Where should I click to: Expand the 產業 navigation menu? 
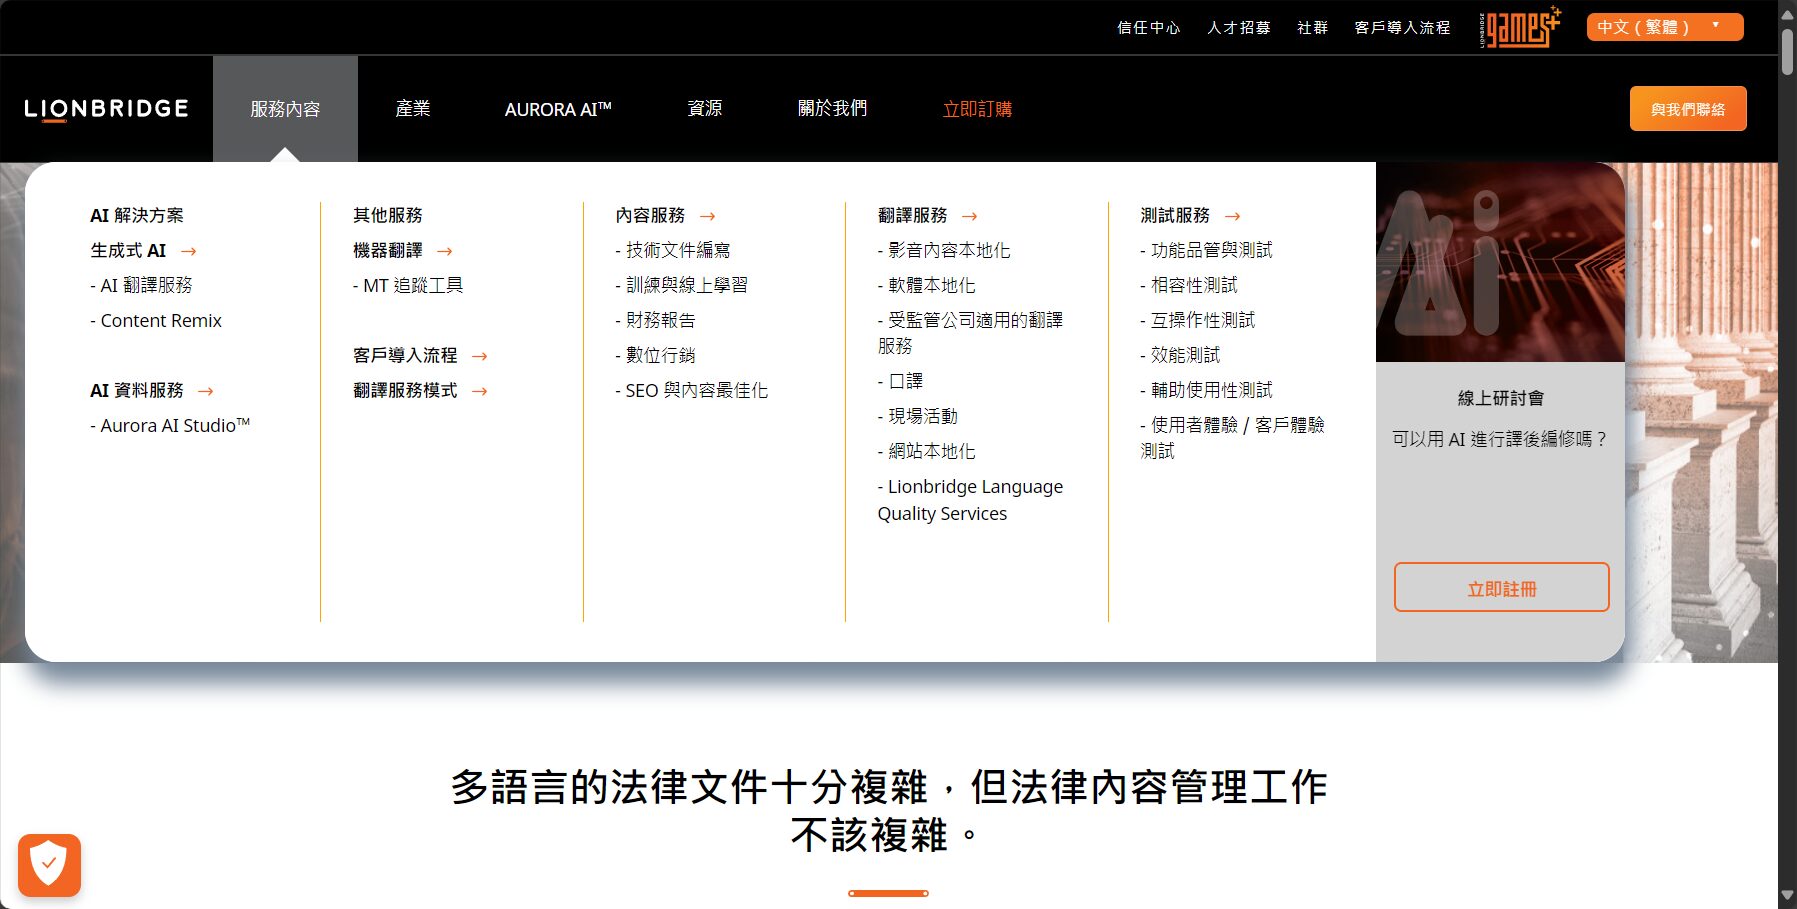coord(412,109)
